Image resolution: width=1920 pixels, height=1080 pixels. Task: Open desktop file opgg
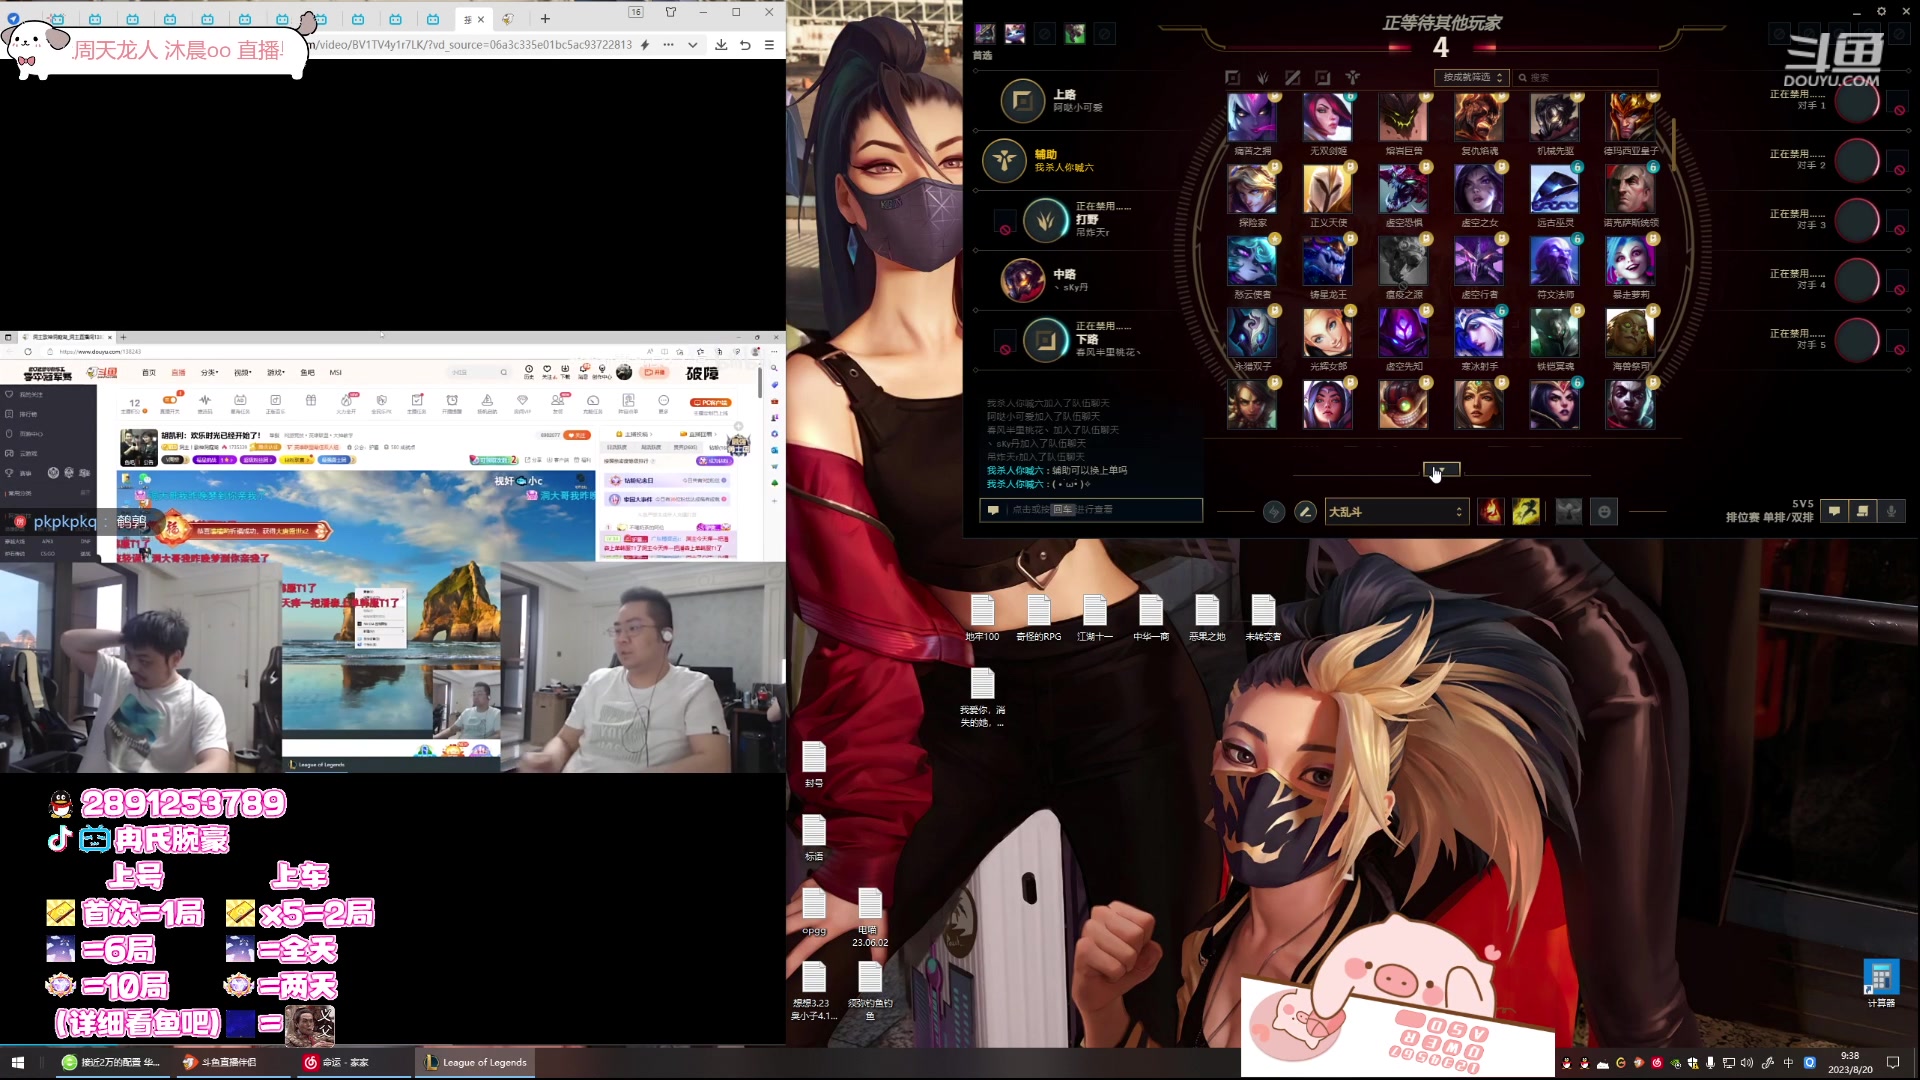click(814, 911)
